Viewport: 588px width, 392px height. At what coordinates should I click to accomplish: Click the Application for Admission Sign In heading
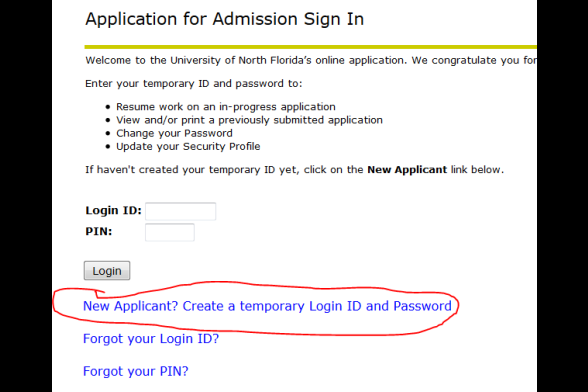tap(224, 20)
